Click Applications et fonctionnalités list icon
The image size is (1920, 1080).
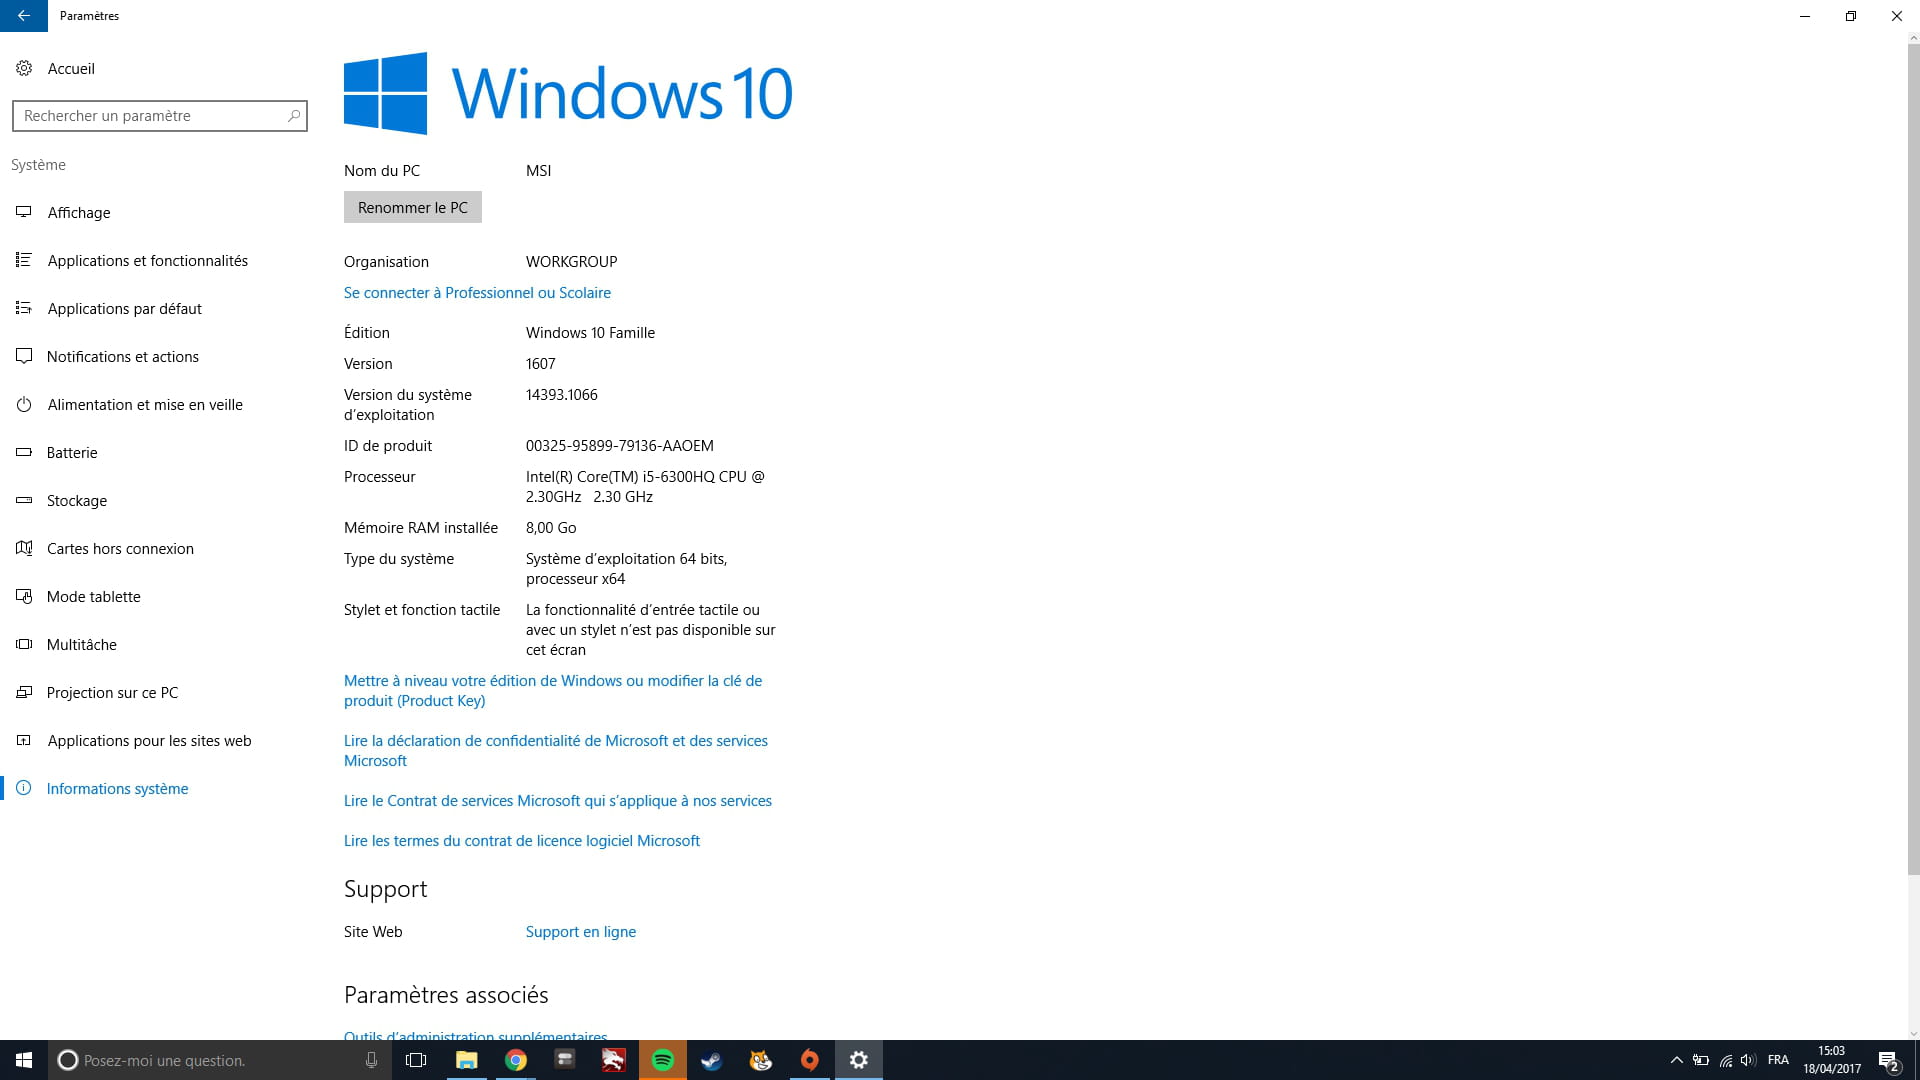[24, 260]
